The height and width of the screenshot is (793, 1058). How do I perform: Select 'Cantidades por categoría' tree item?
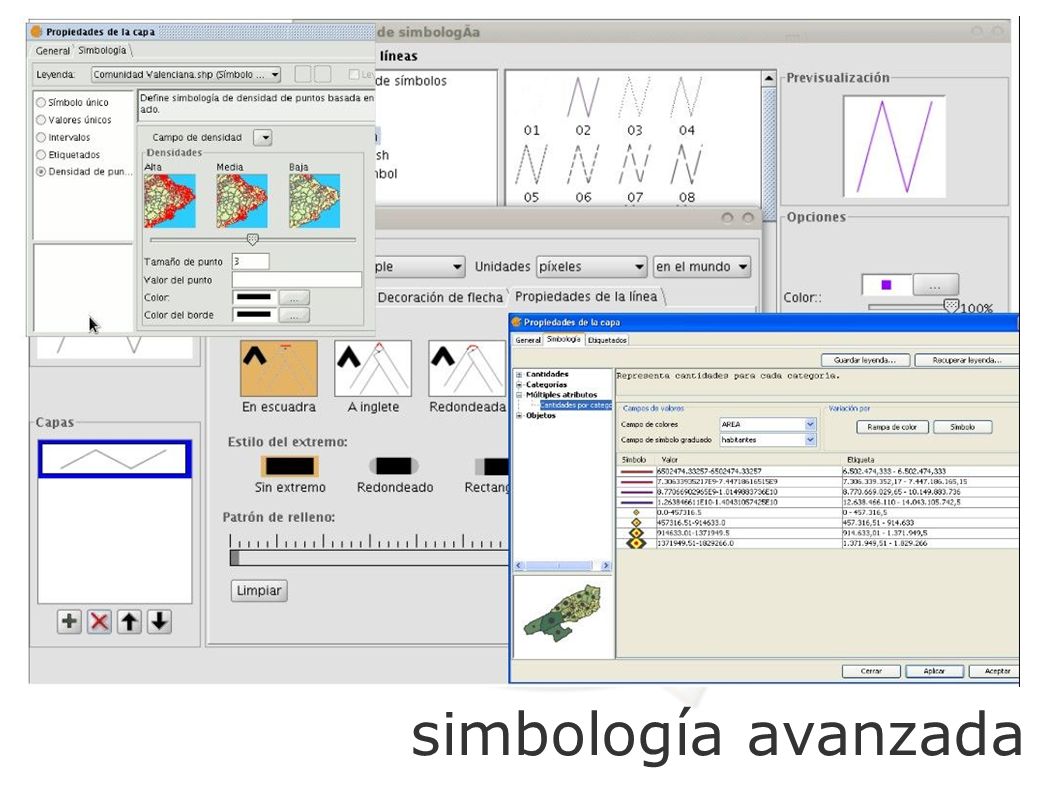(x=576, y=405)
